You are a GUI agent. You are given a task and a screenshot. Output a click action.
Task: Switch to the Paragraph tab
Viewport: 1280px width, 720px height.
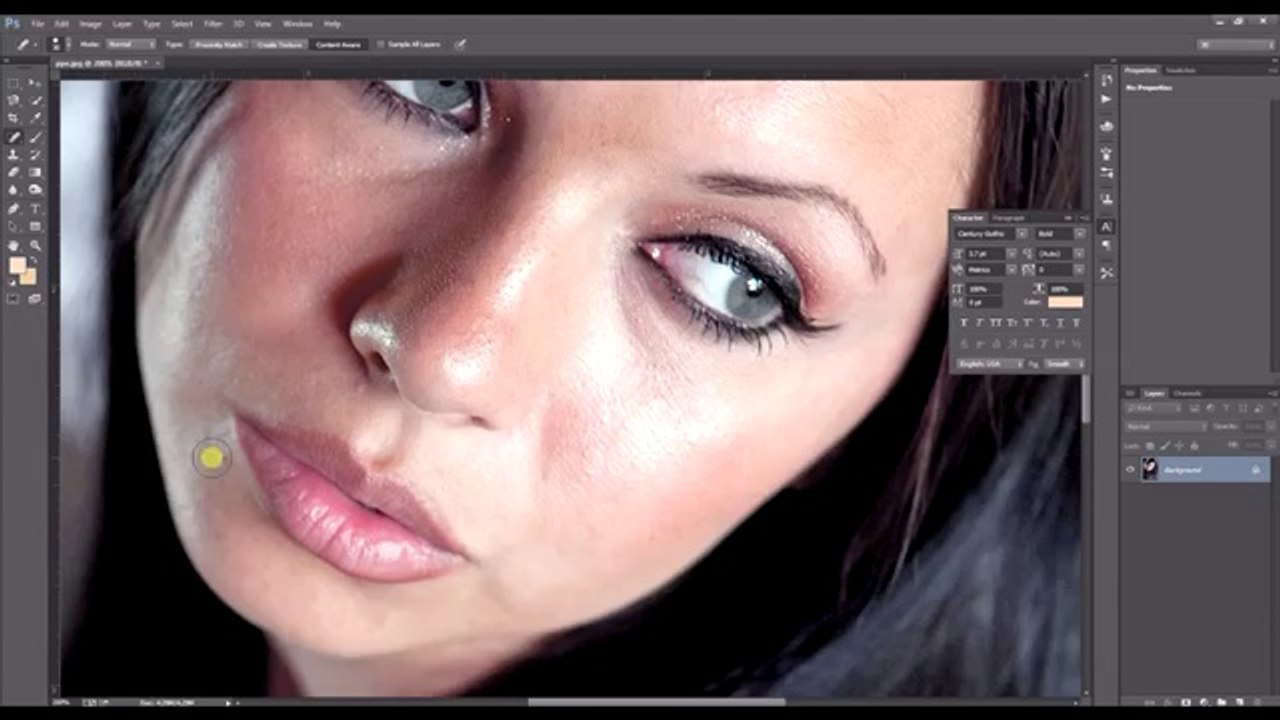(x=1008, y=218)
